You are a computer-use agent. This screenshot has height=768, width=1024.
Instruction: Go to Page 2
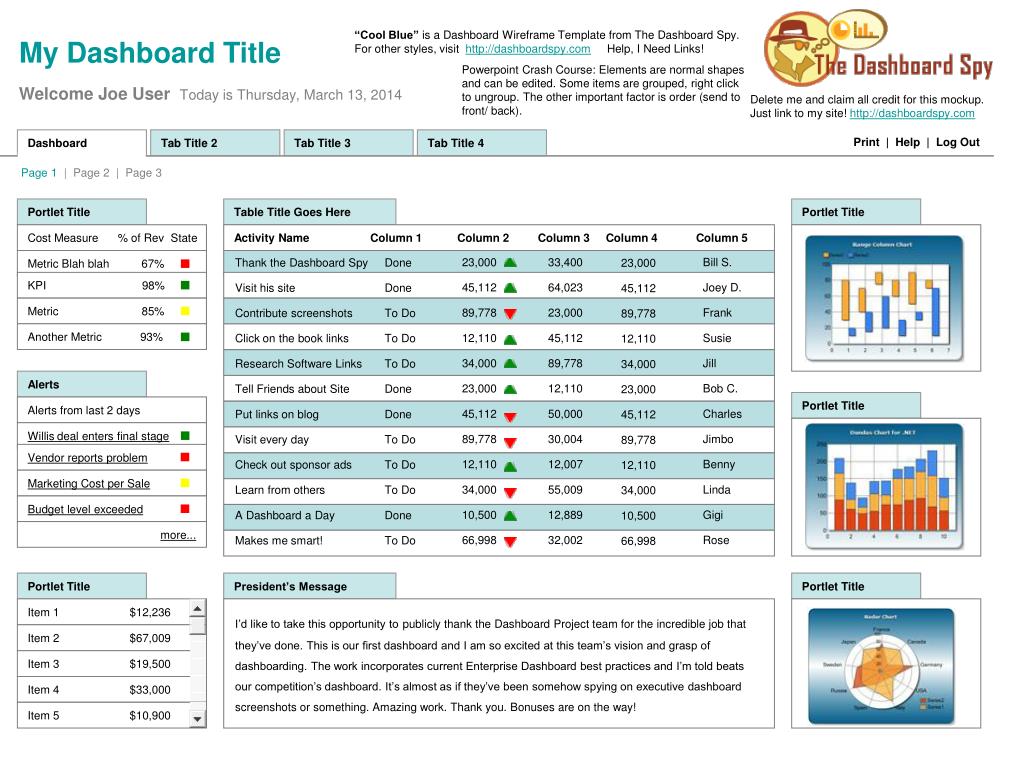(x=91, y=173)
